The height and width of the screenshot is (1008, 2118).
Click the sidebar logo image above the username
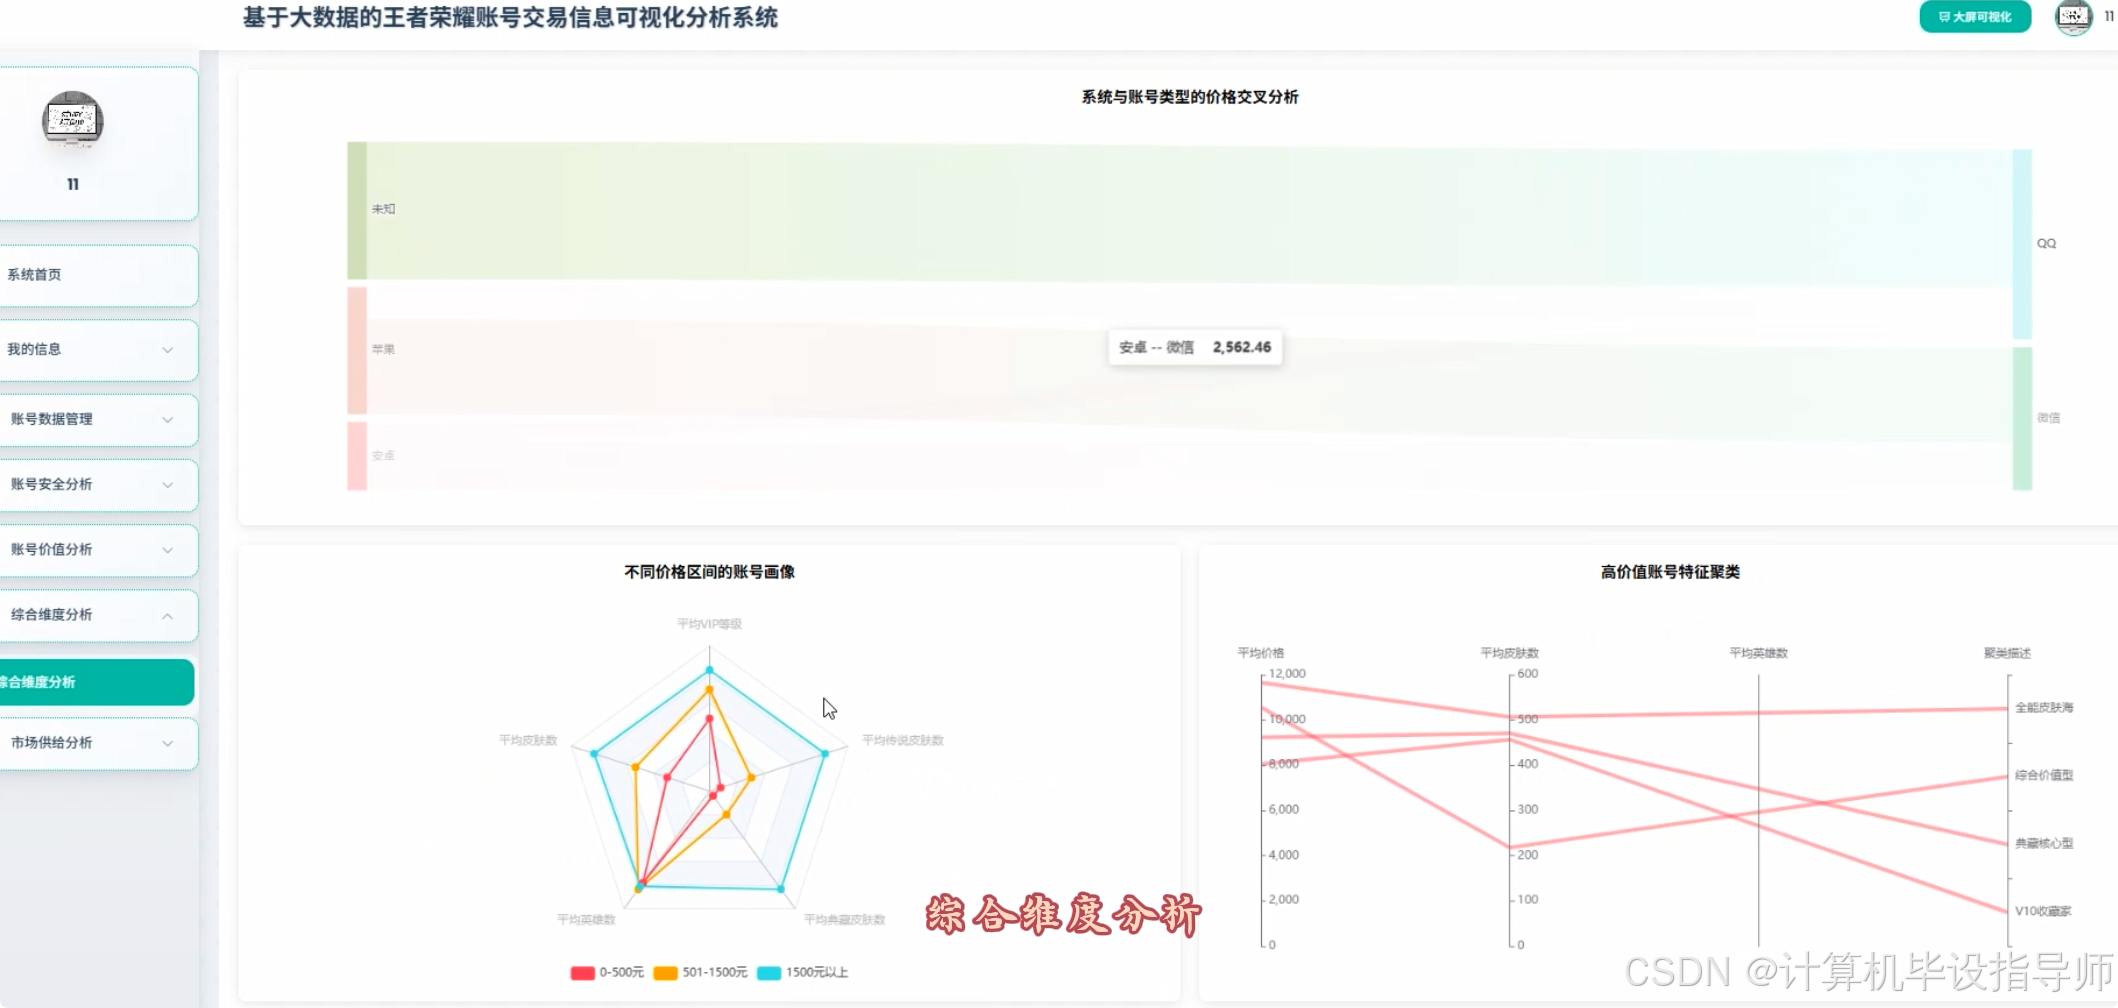click(x=71, y=120)
